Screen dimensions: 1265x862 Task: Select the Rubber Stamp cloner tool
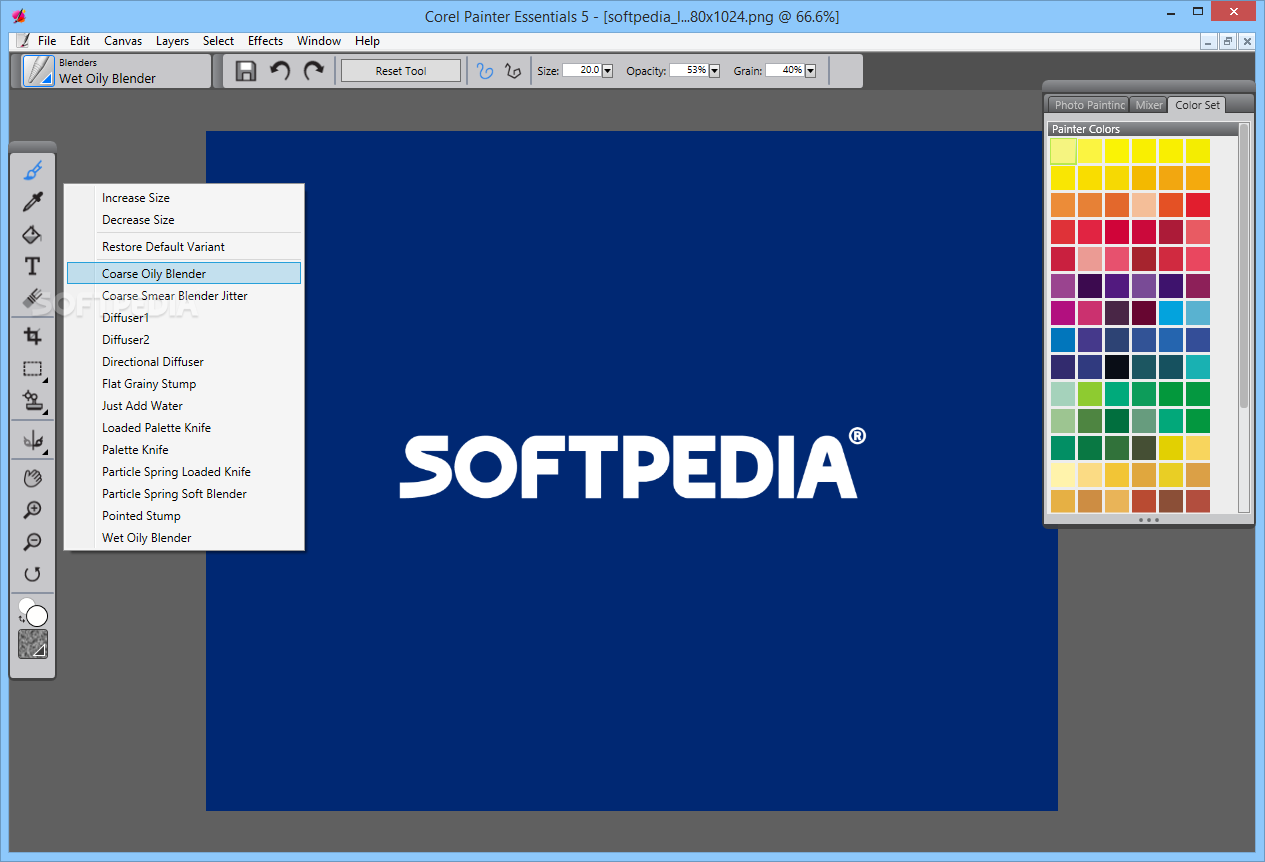pyautogui.click(x=32, y=401)
